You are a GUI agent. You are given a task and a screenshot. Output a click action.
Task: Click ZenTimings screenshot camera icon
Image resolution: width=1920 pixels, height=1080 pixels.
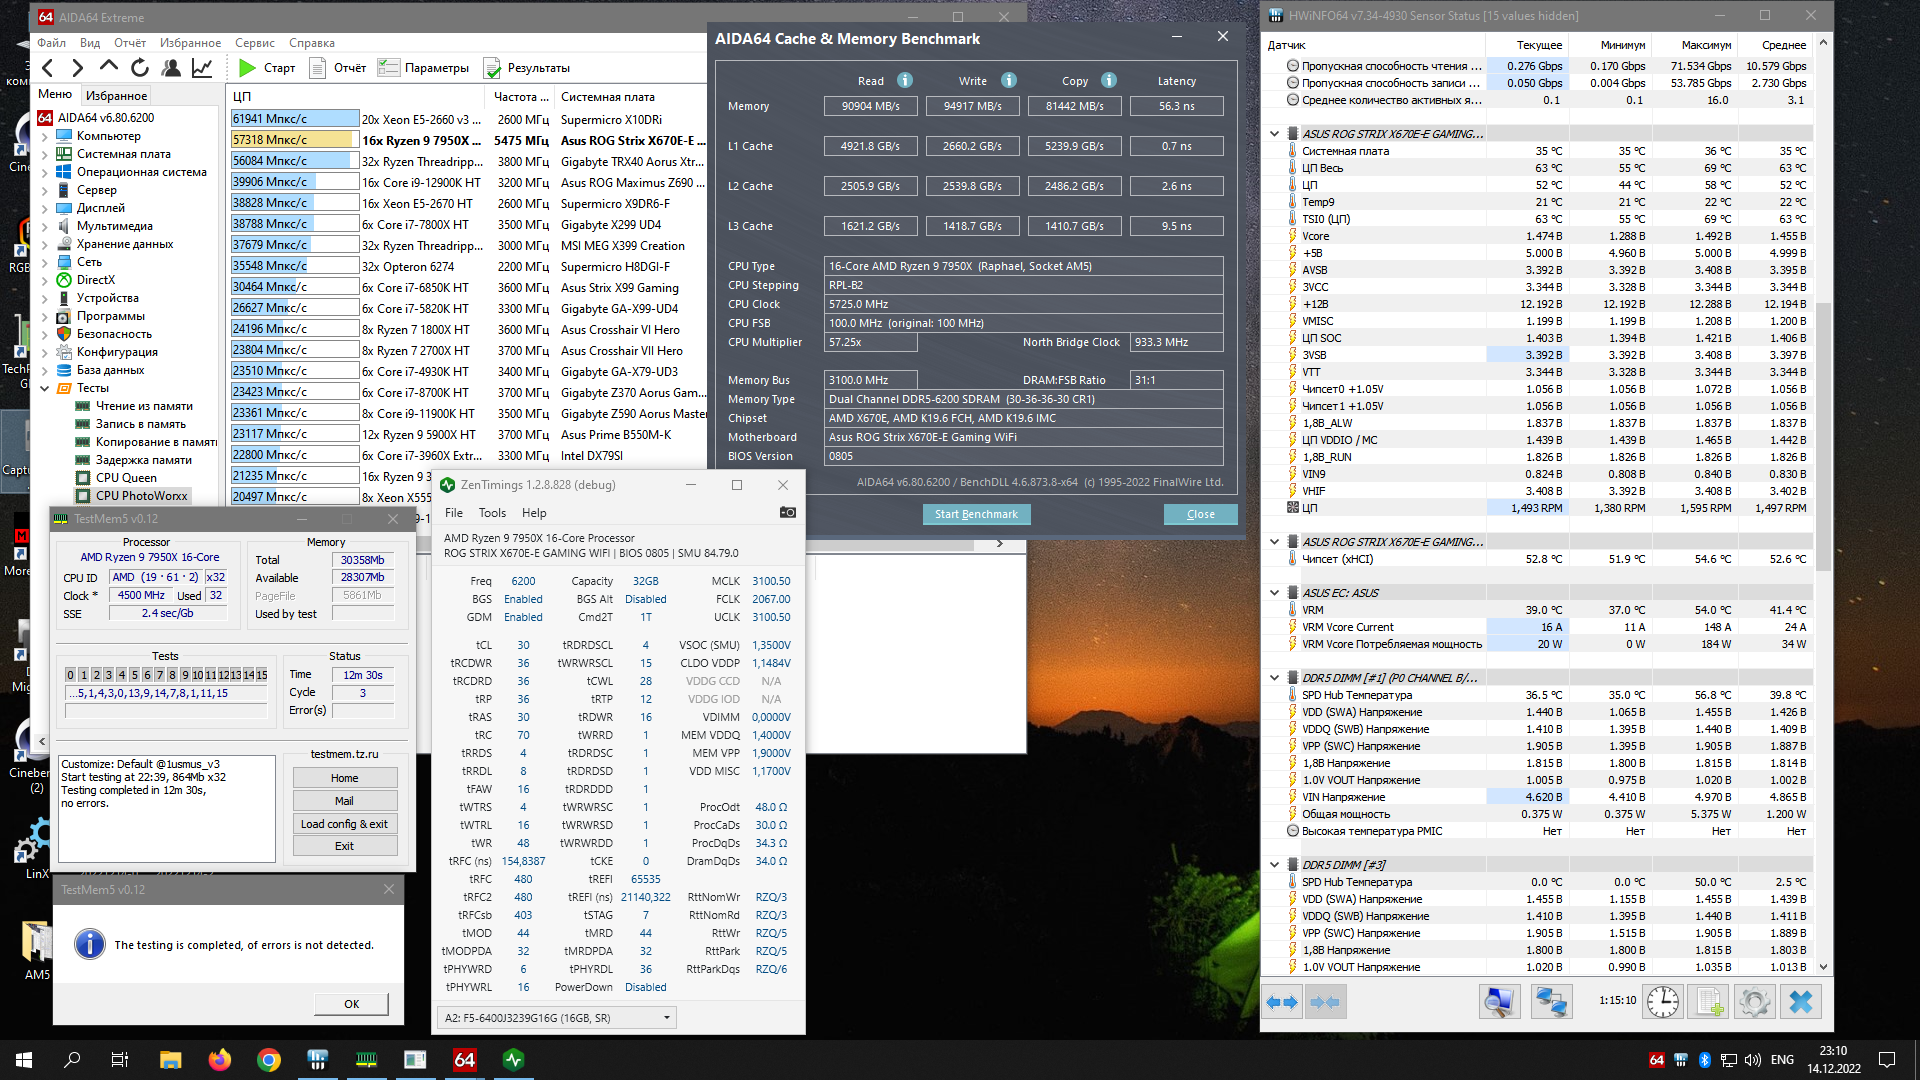tap(788, 513)
